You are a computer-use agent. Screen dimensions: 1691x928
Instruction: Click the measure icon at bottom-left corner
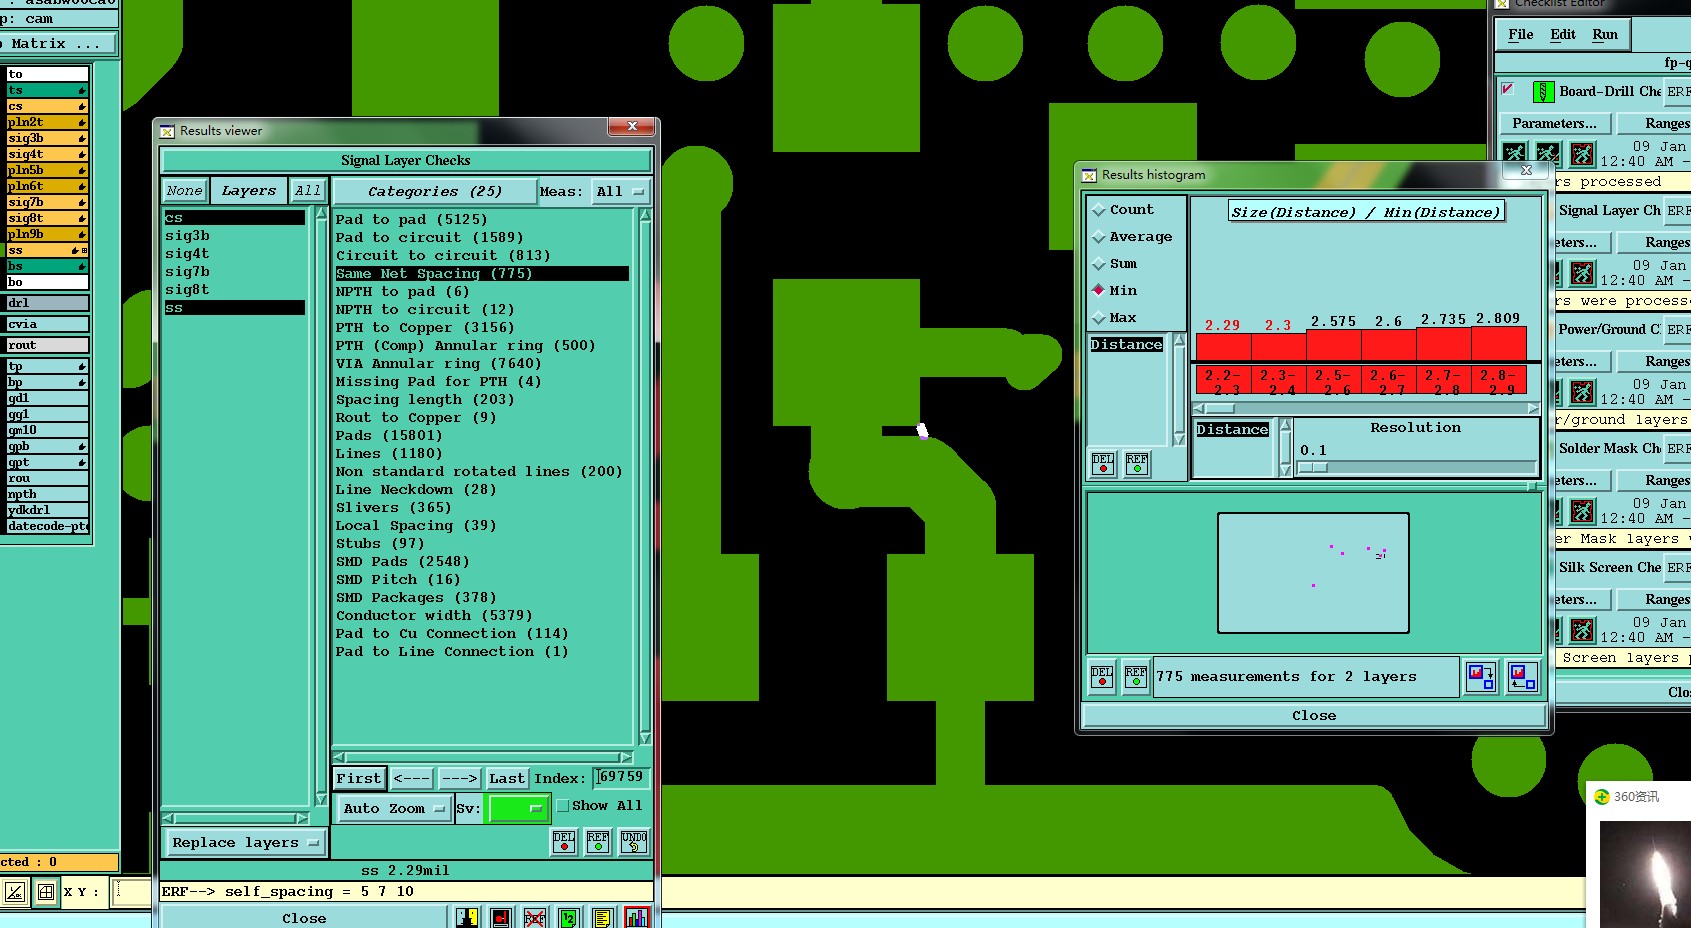[x=14, y=892]
